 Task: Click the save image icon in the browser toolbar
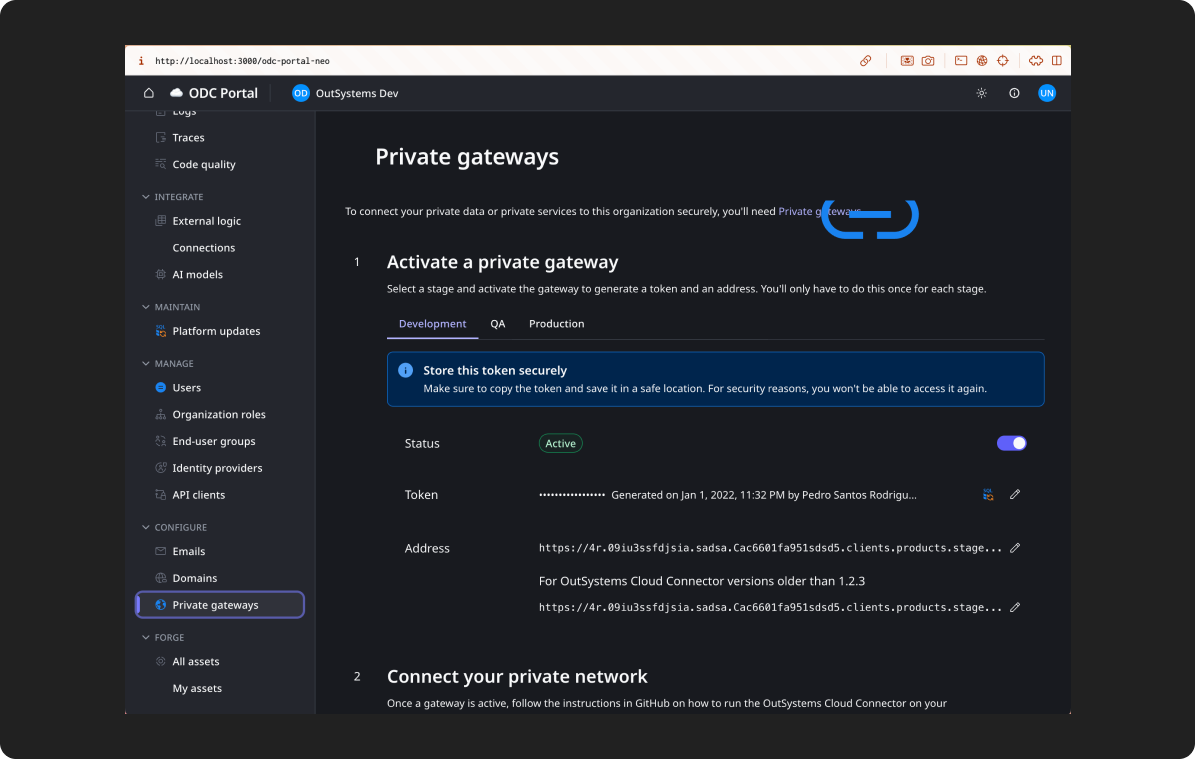[x=907, y=61]
